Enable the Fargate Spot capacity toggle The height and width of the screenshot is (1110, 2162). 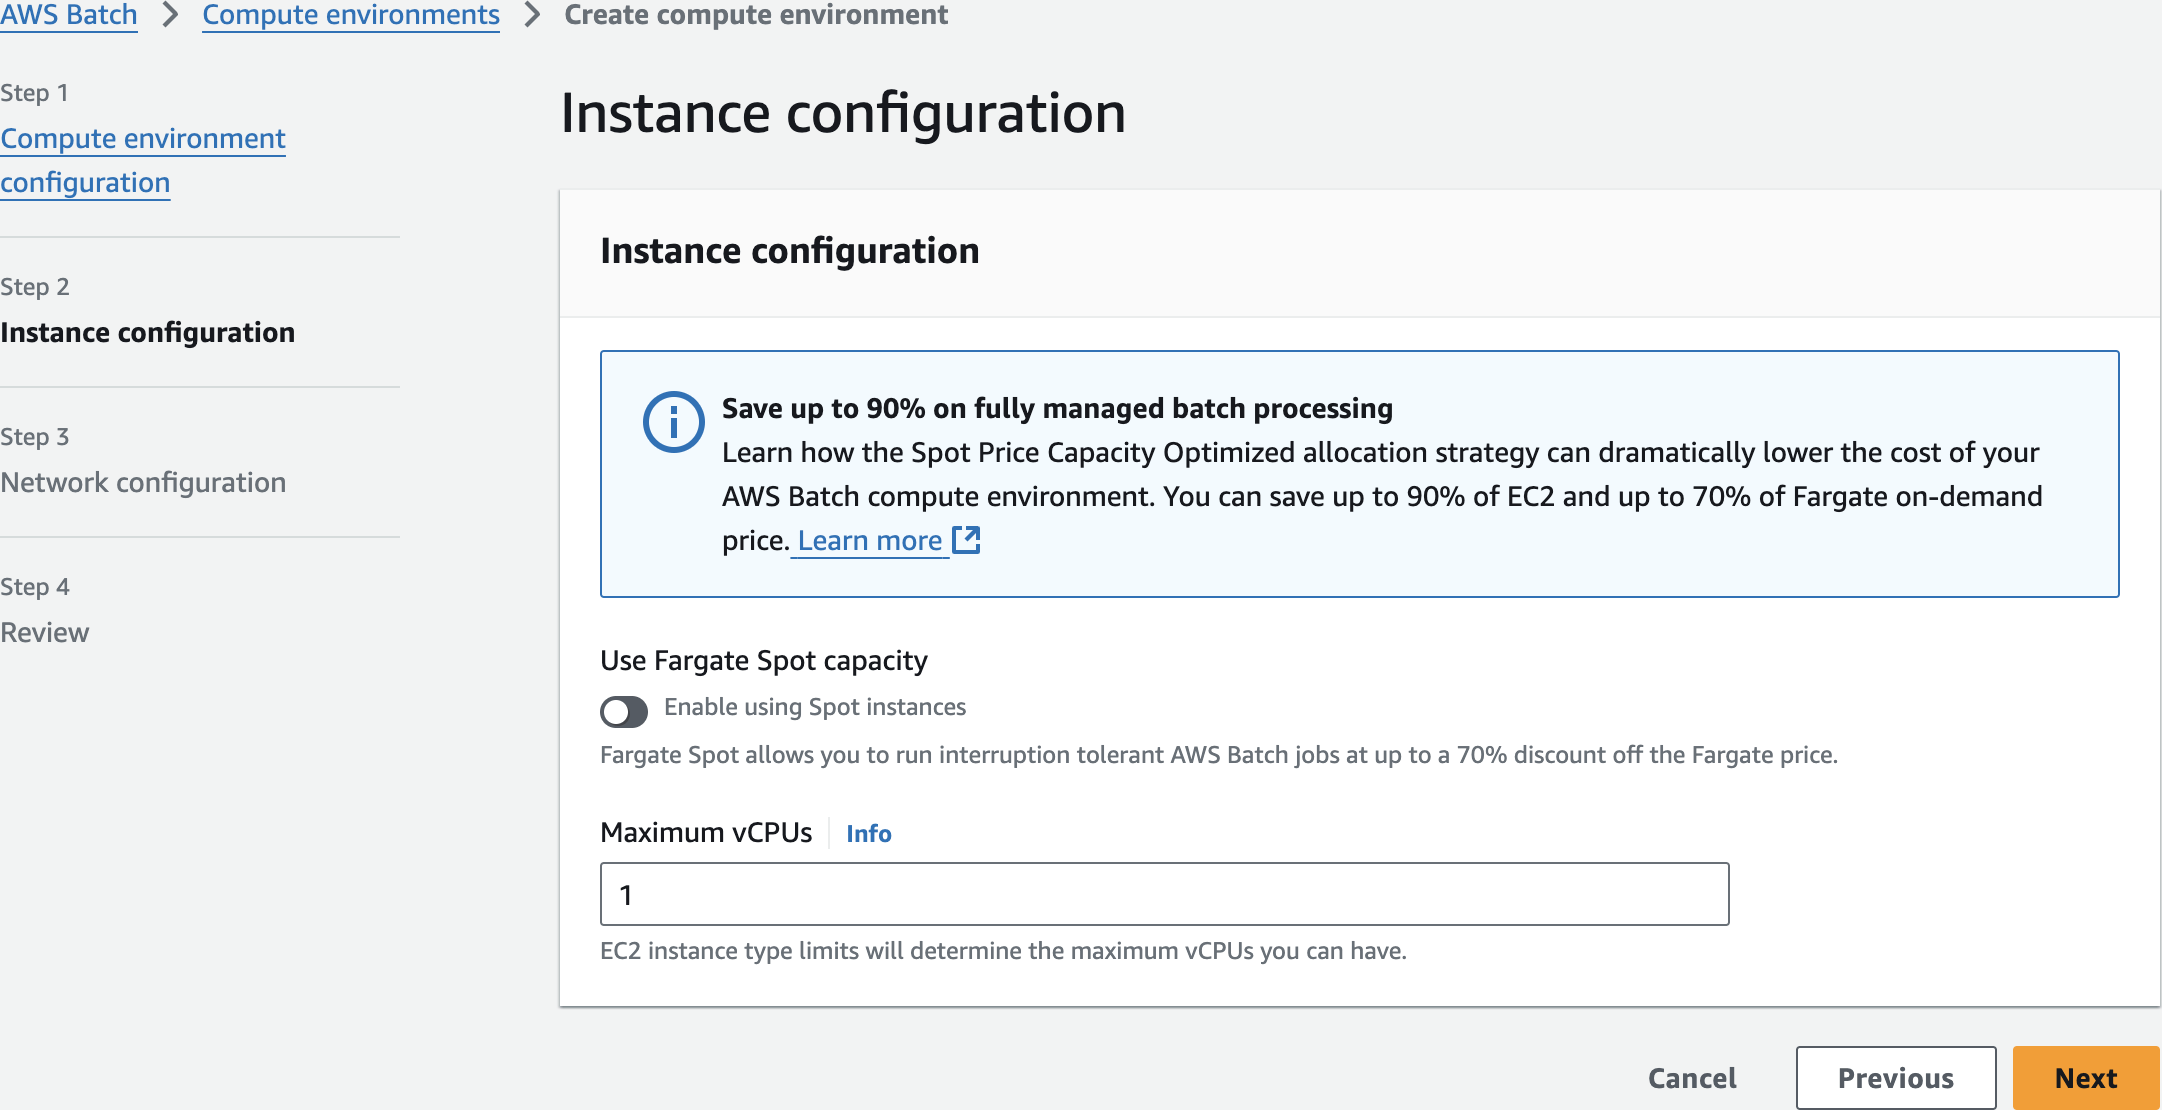(624, 711)
